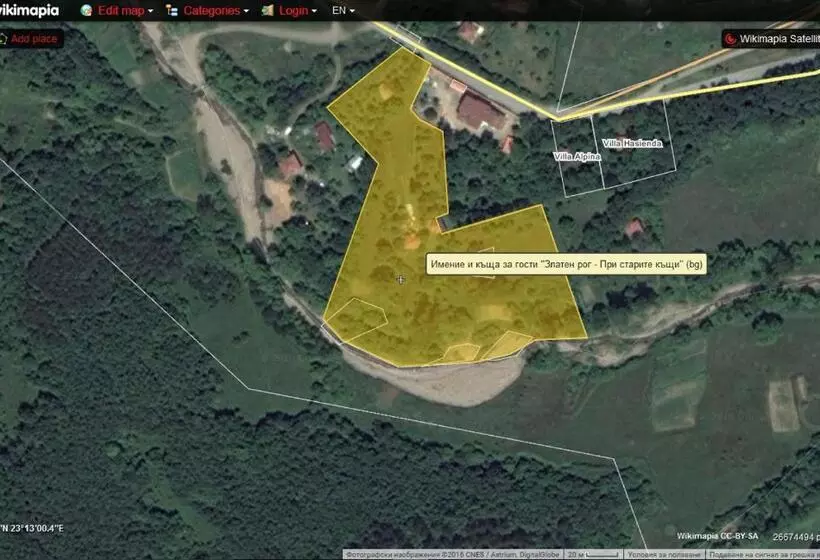Click the crosshair marker on yellow area
The width and height of the screenshot is (820, 560).
coord(401,280)
